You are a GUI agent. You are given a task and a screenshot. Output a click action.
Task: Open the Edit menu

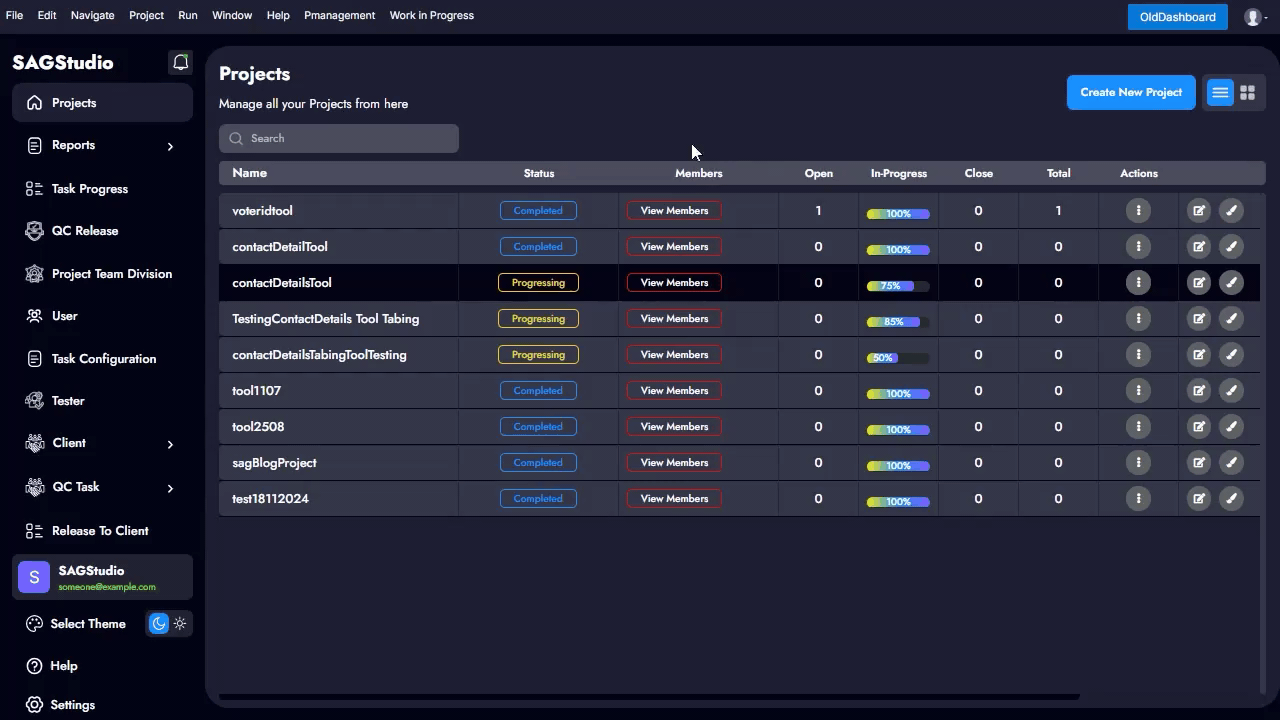tap(47, 16)
